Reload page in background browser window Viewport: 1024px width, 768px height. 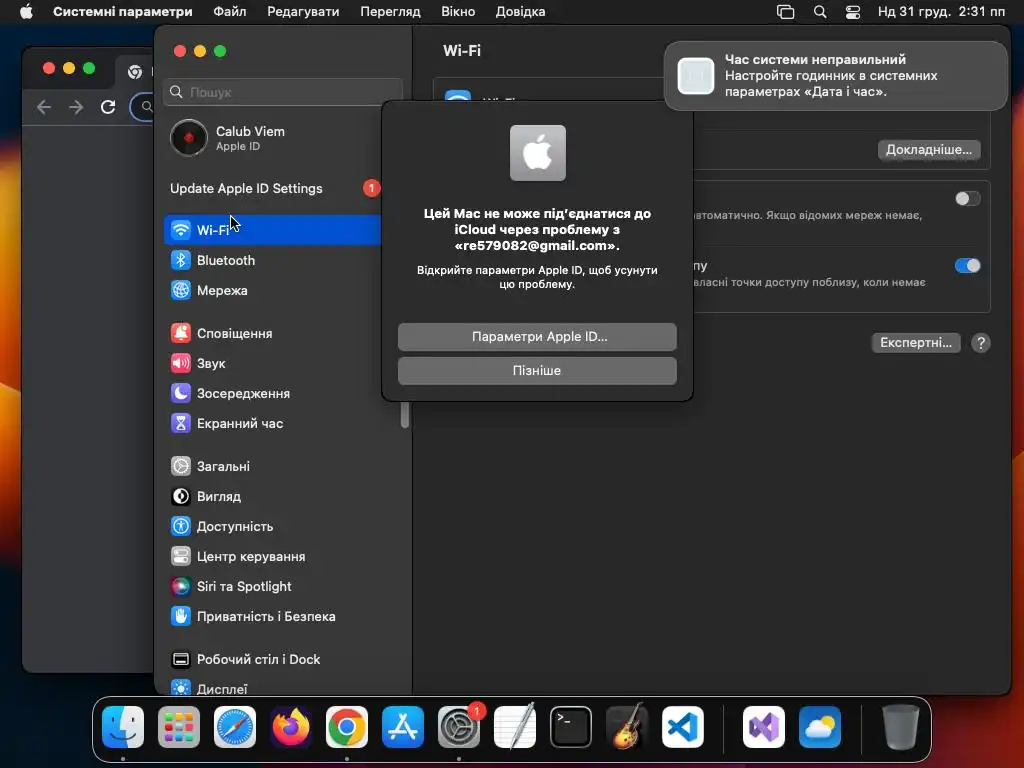108,107
